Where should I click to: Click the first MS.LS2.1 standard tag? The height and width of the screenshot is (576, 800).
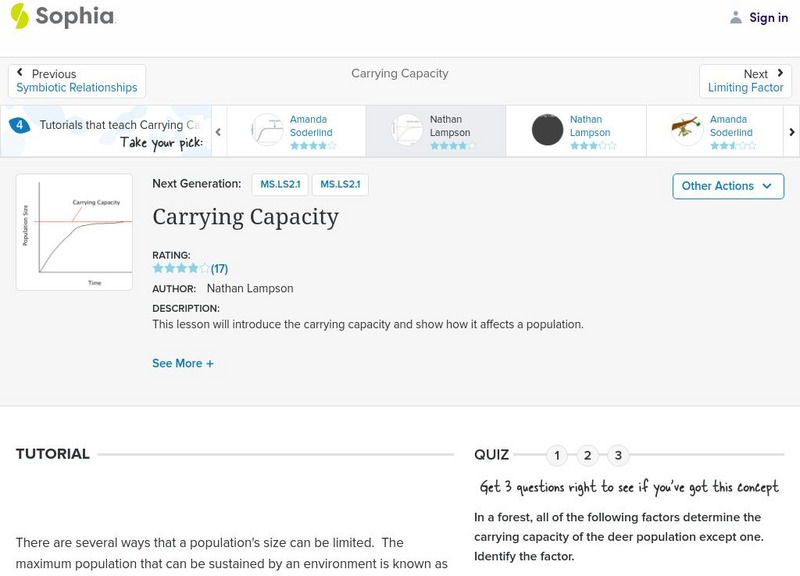coord(280,184)
